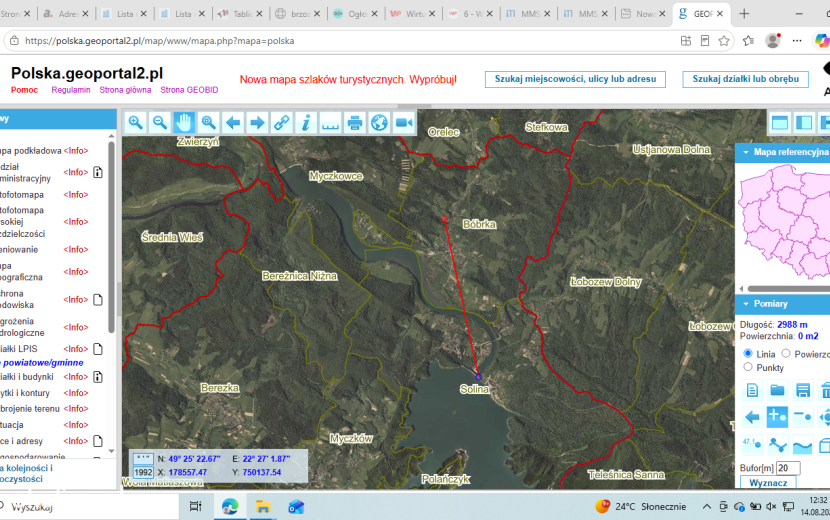The width and height of the screenshot is (830, 520).
Task: Open a new browser tab
Action: click(744, 14)
